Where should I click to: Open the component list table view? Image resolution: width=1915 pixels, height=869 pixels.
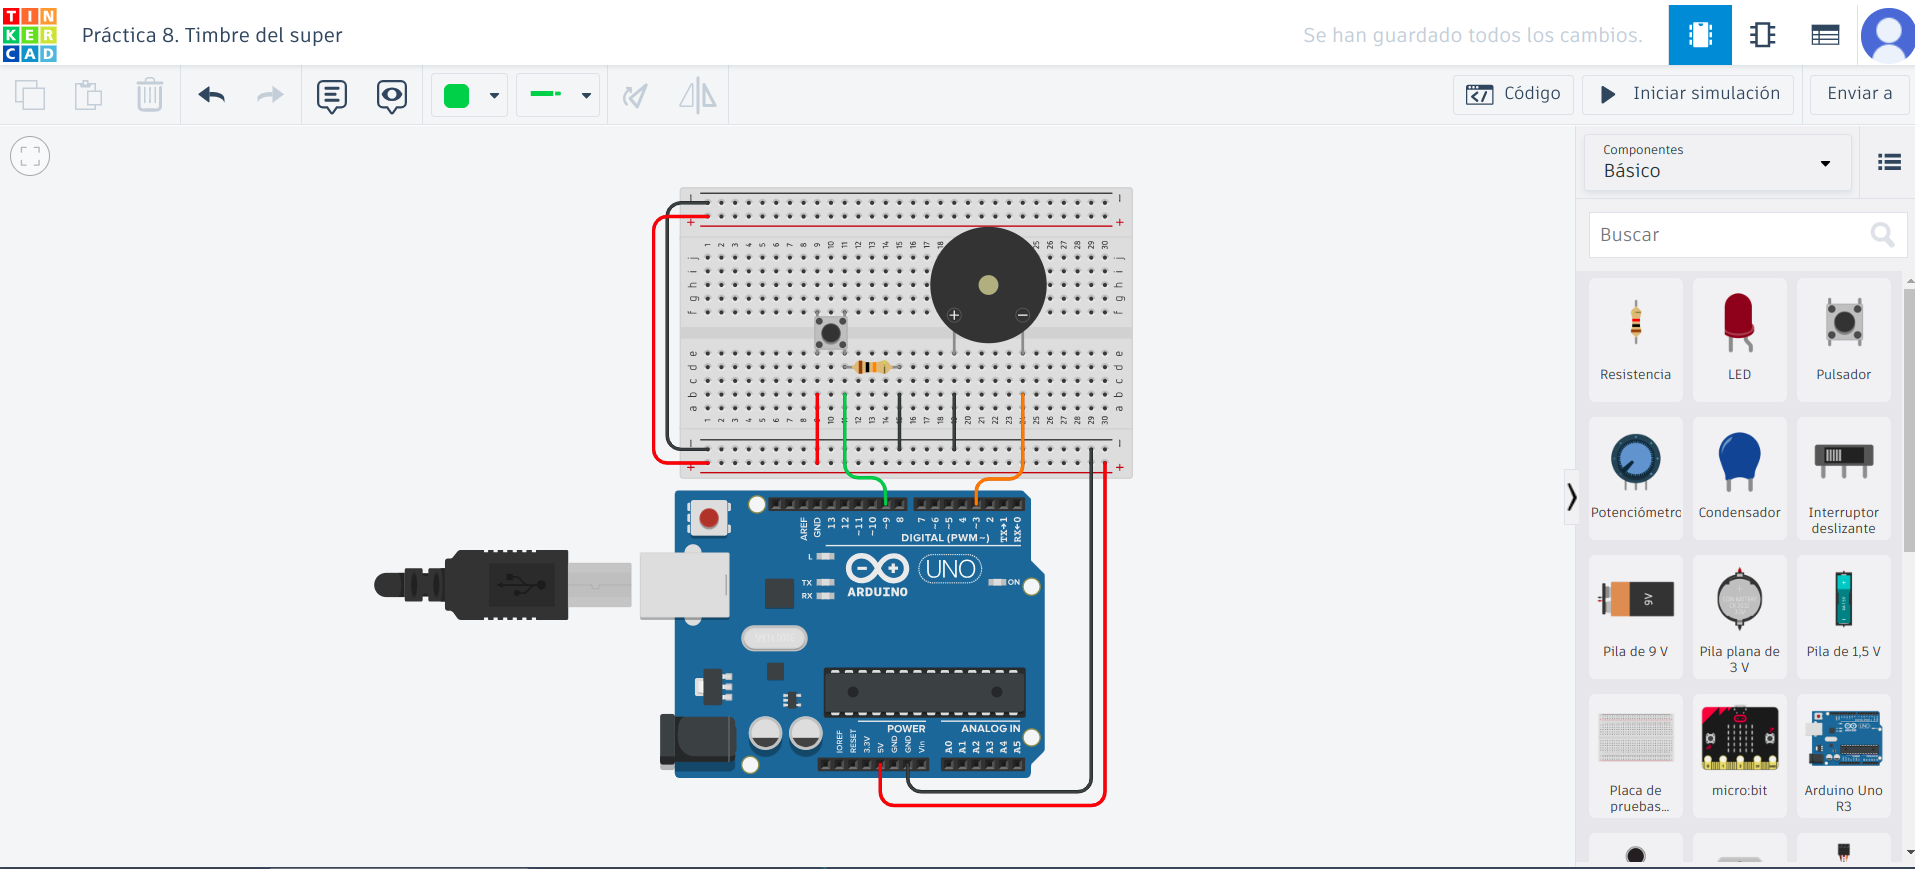tap(1825, 35)
